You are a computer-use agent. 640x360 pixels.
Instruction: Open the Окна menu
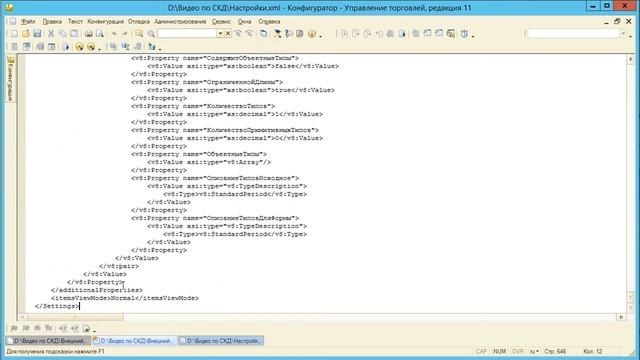(x=244, y=21)
